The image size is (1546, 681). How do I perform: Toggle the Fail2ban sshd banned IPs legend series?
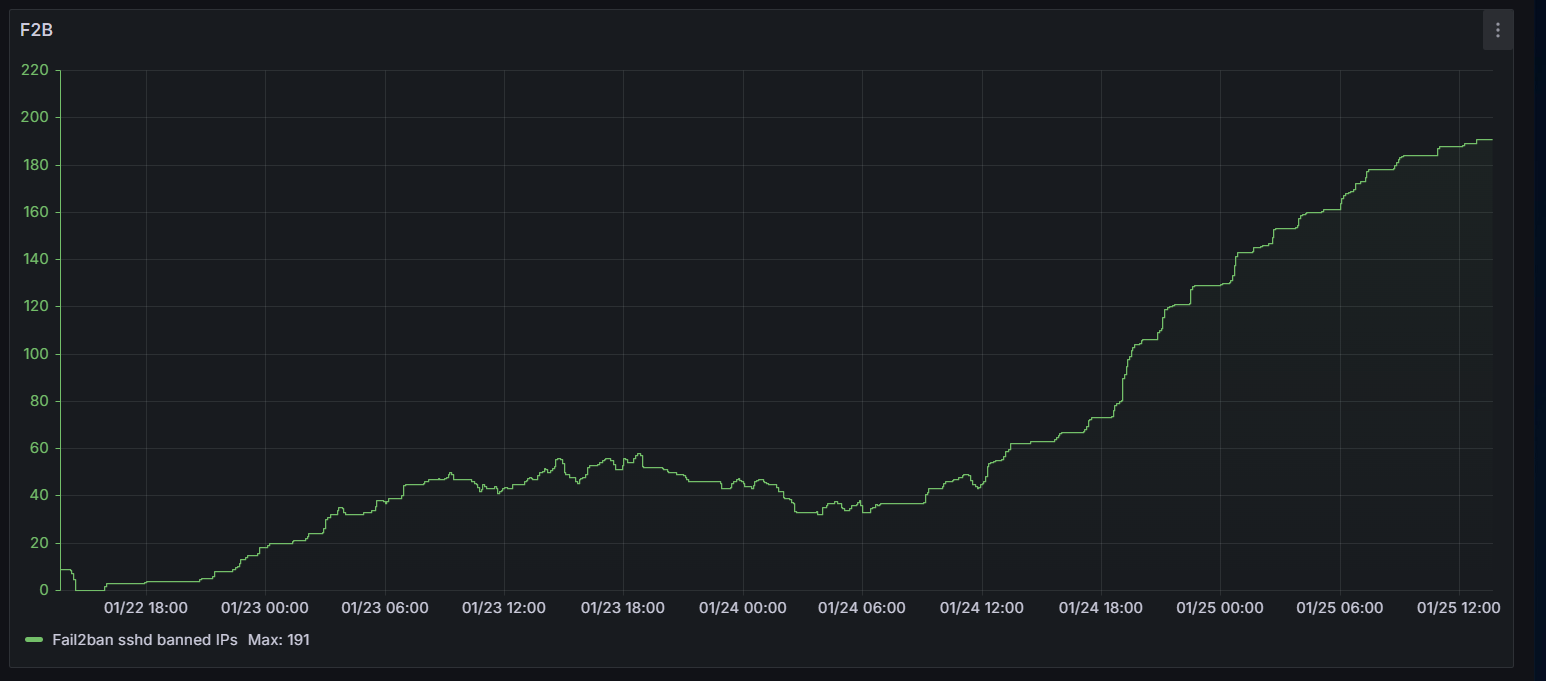pos(144,639)
